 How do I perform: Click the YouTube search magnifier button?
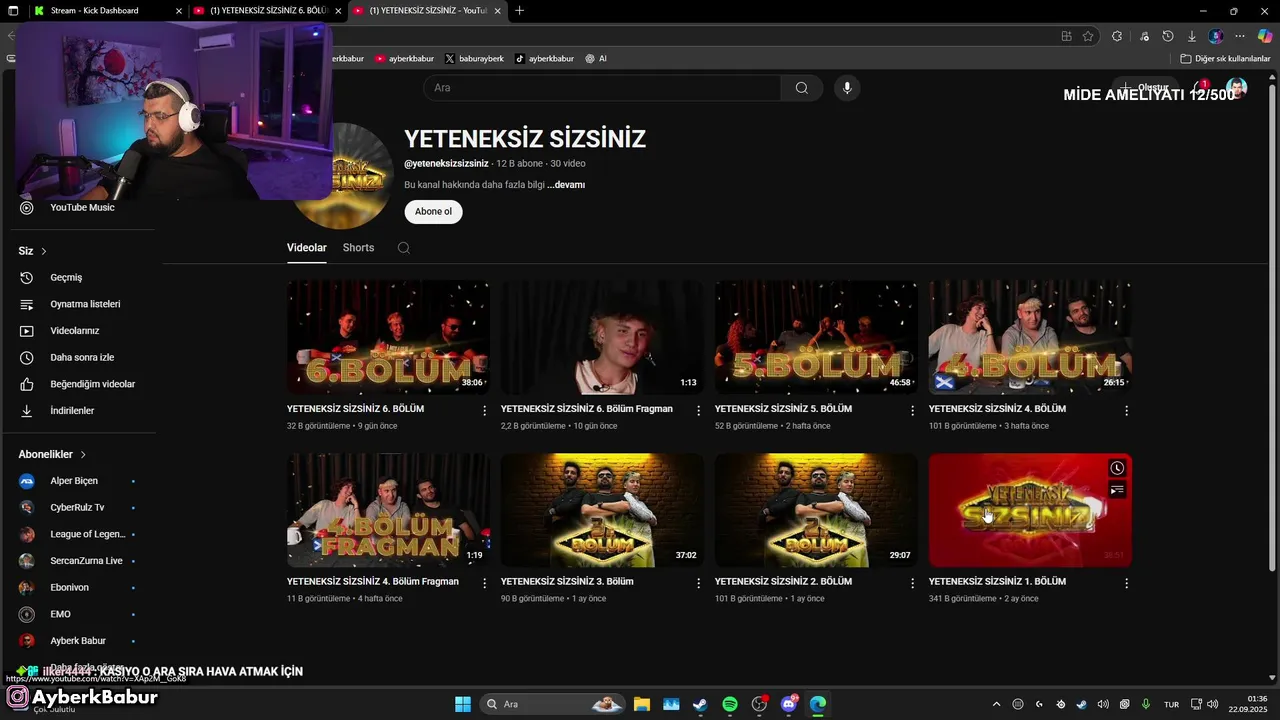tap(801, 88)
